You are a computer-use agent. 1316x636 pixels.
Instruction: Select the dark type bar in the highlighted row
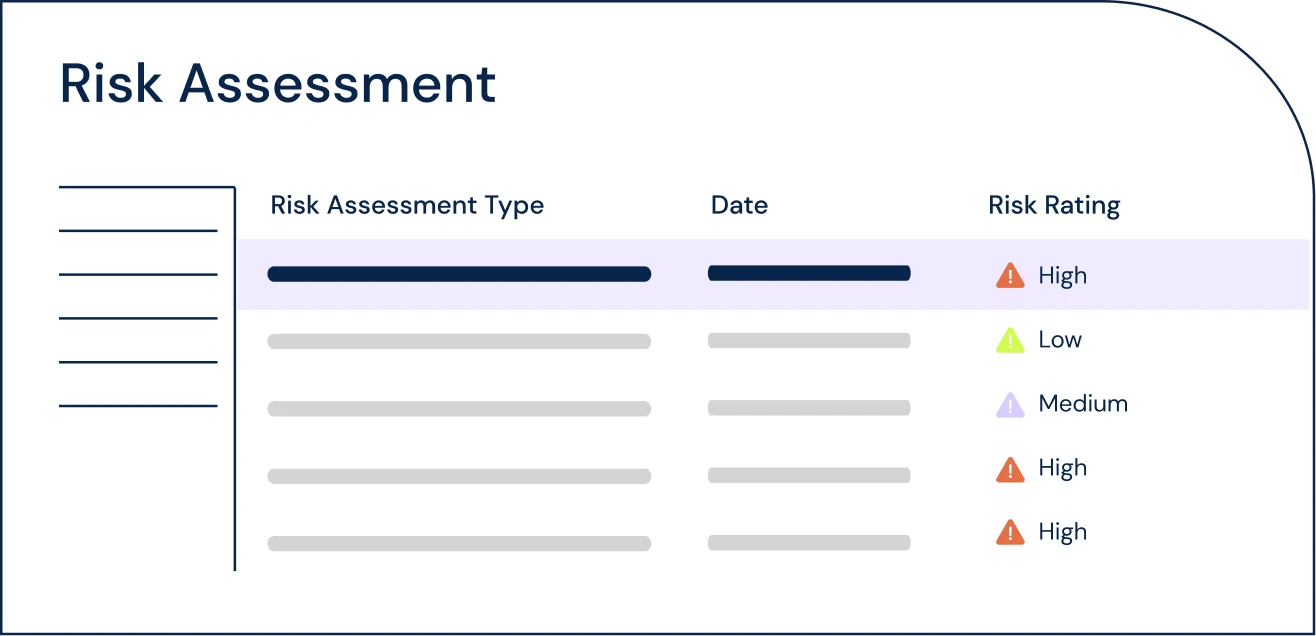459,274
